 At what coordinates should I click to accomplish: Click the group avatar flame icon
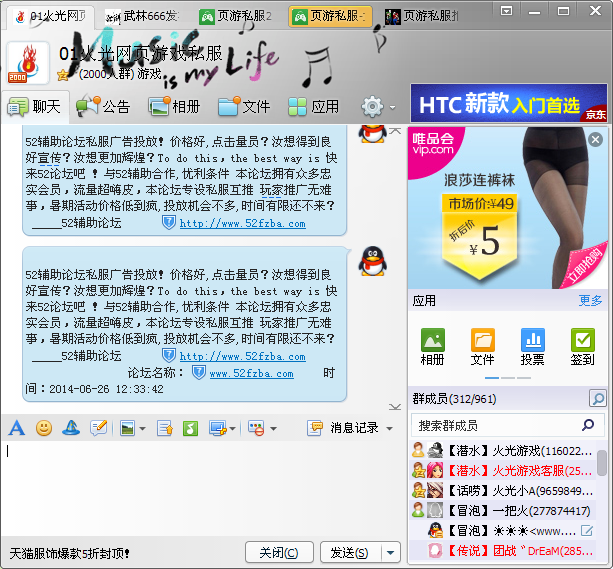coord(28,63)
